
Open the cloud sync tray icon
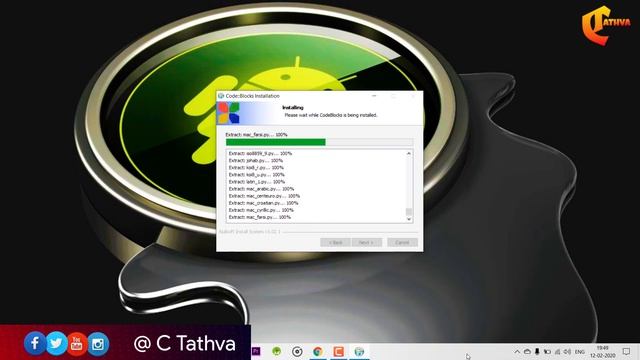pyautogui.click(x=527, y=352)
